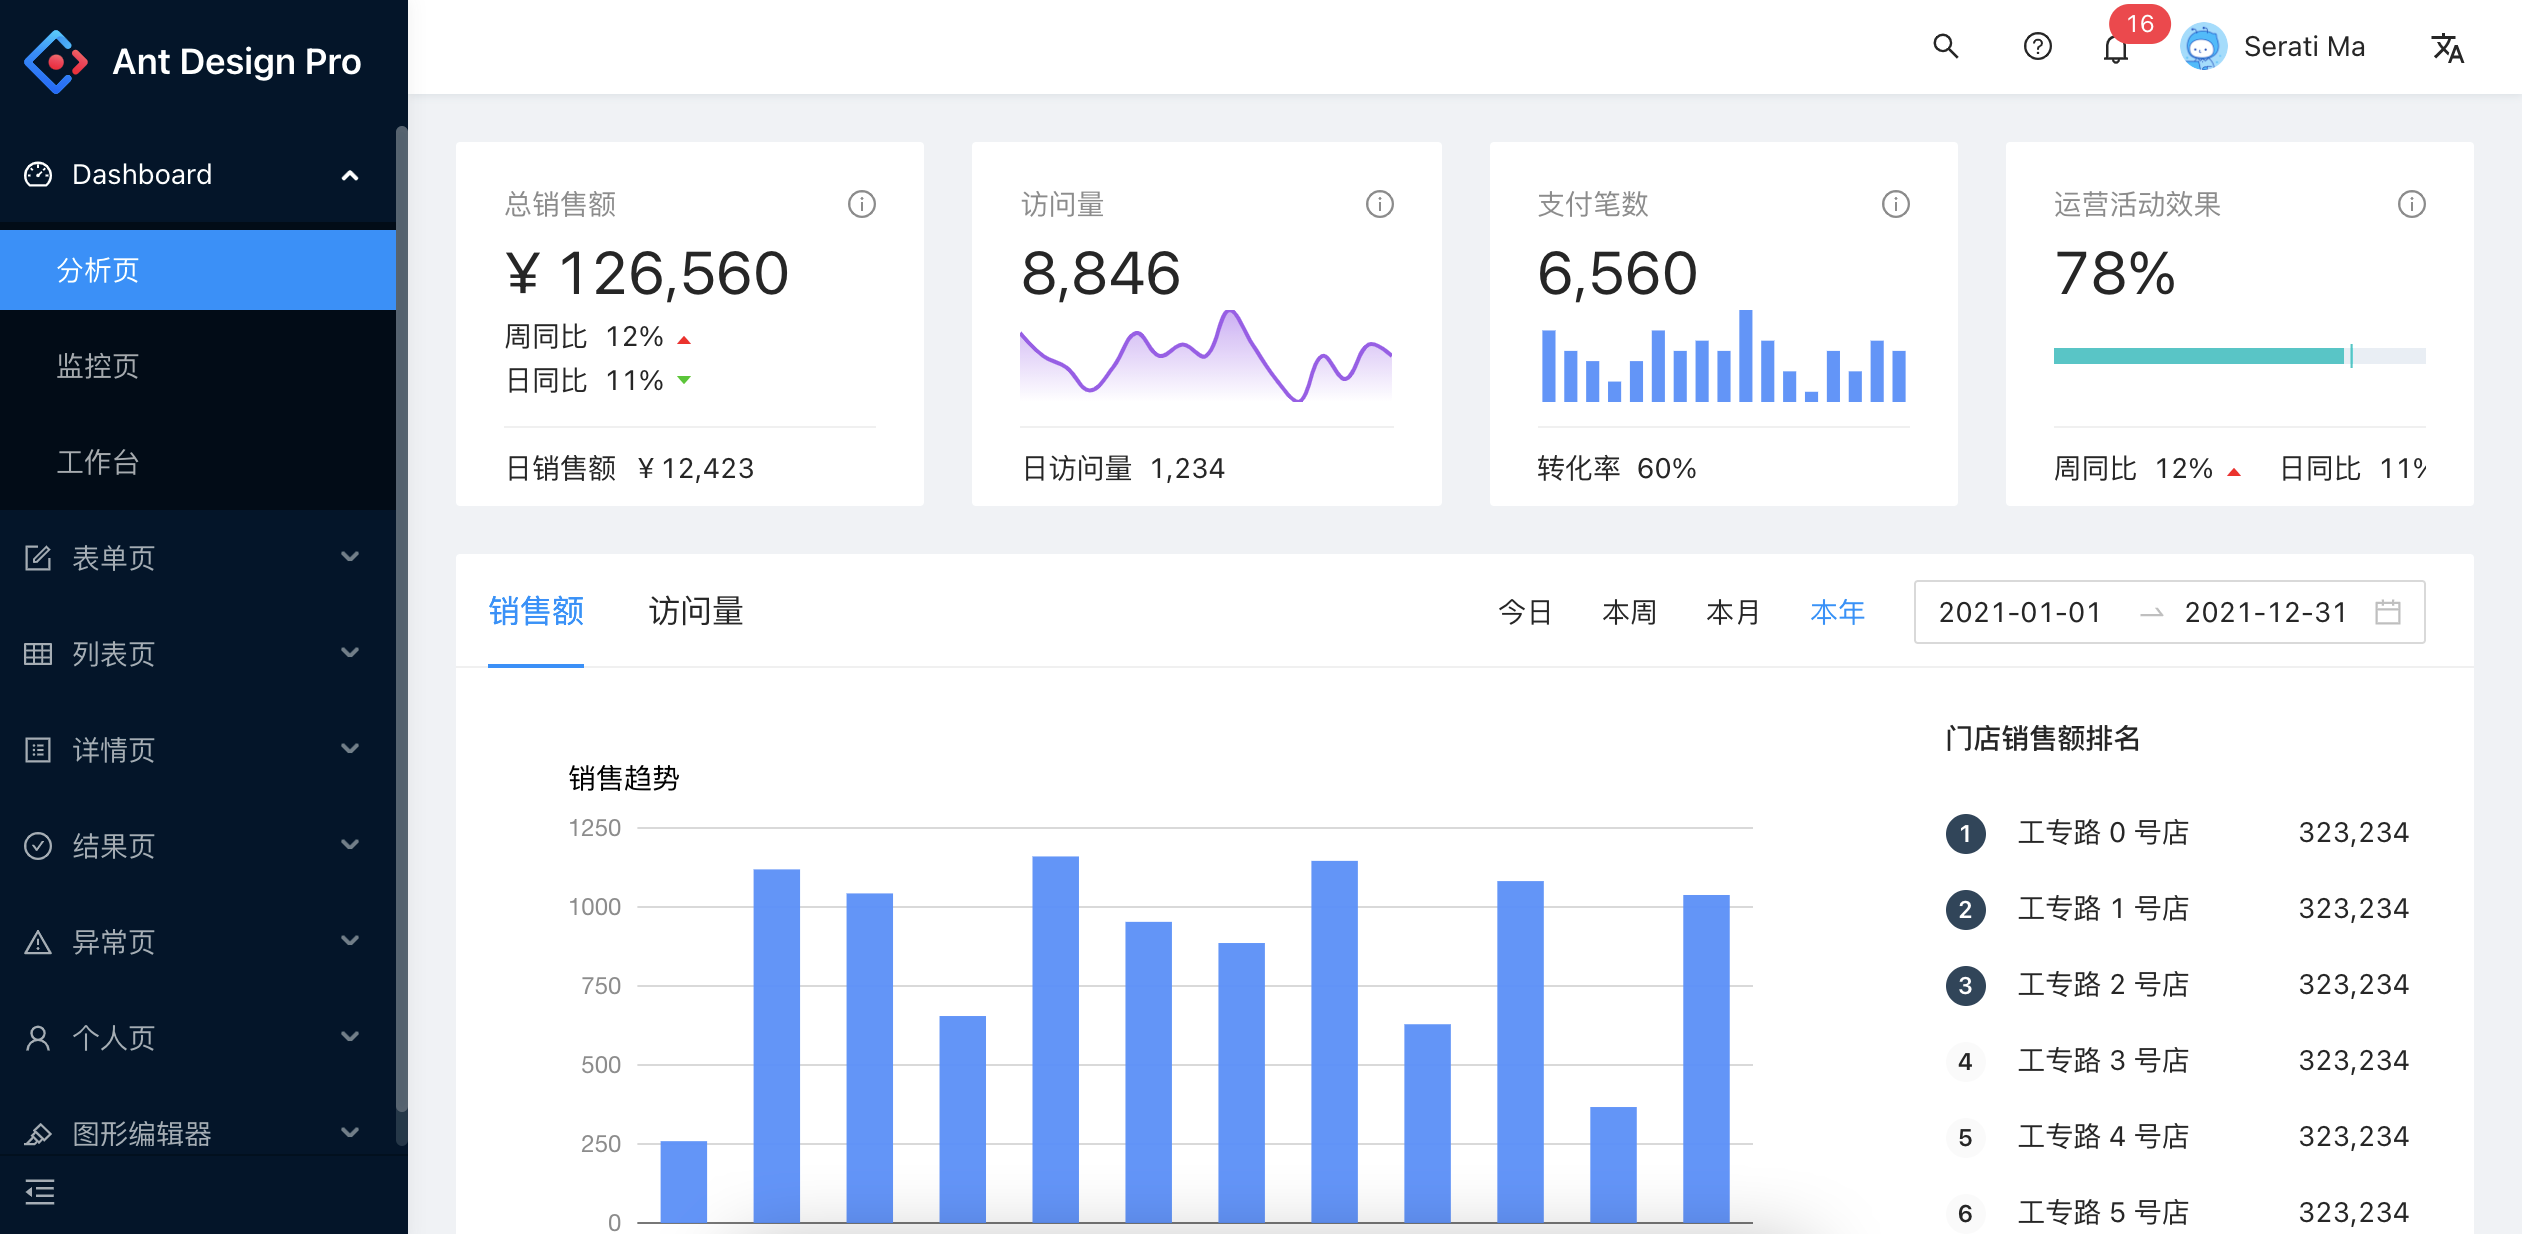Click the start date 2021-01-01 field
Viewport: 2522px width, 1234px height.
coord(2019,612)
